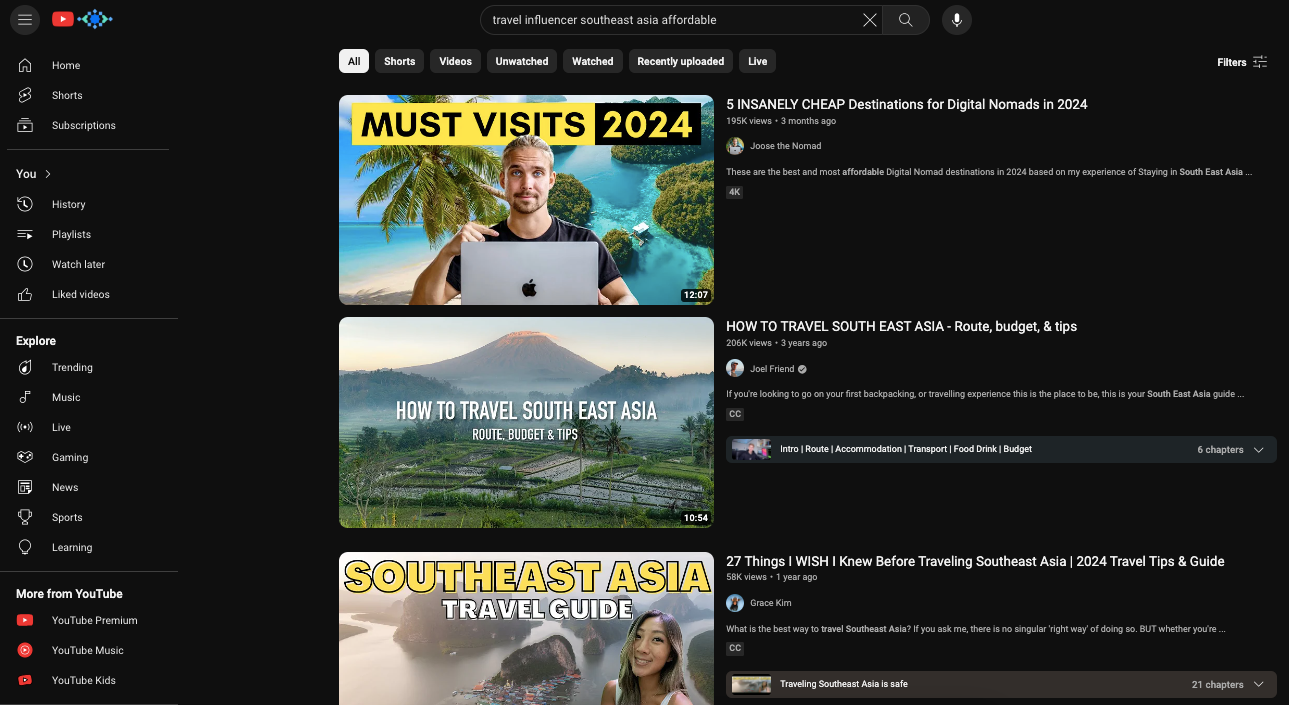Open Watch later from the sidebar
This screenshot has width=1289, height=705.
pos(77,264)
